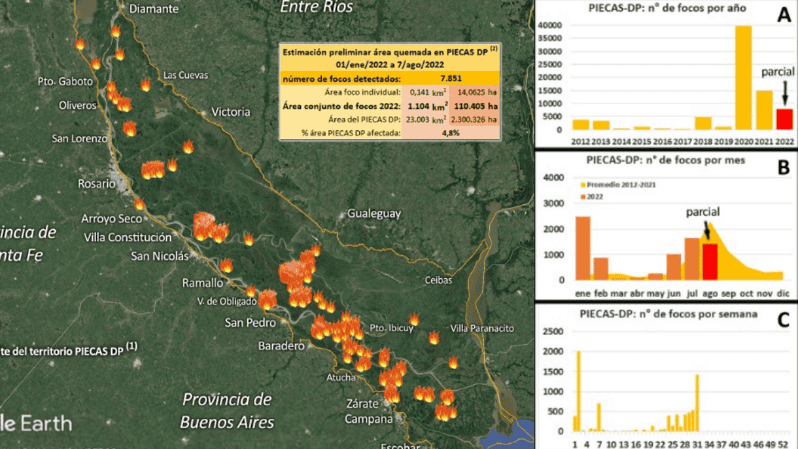Click the Gualeguay label on the map
The height and width of the screenshot is (449, 798).
click(x=373, y=214)
